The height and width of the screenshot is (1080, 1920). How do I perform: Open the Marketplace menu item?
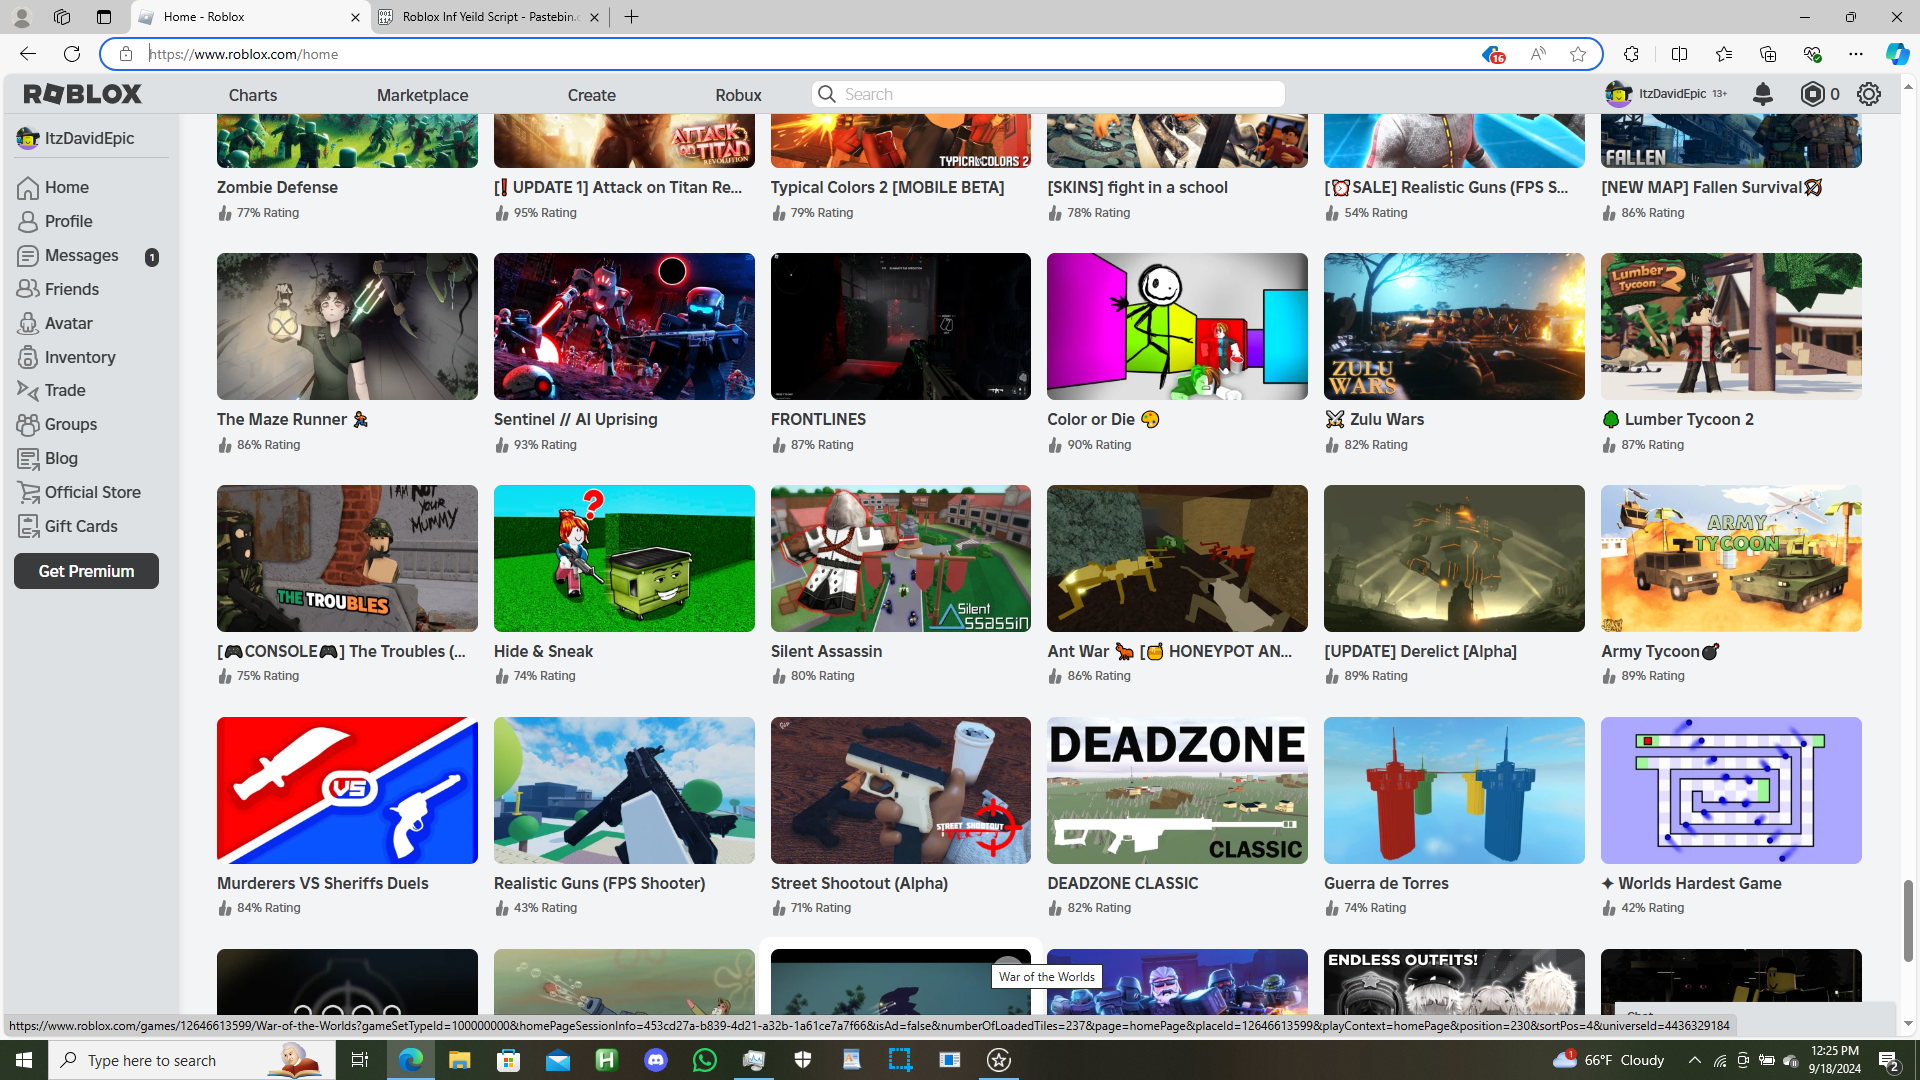click(422, 95)
